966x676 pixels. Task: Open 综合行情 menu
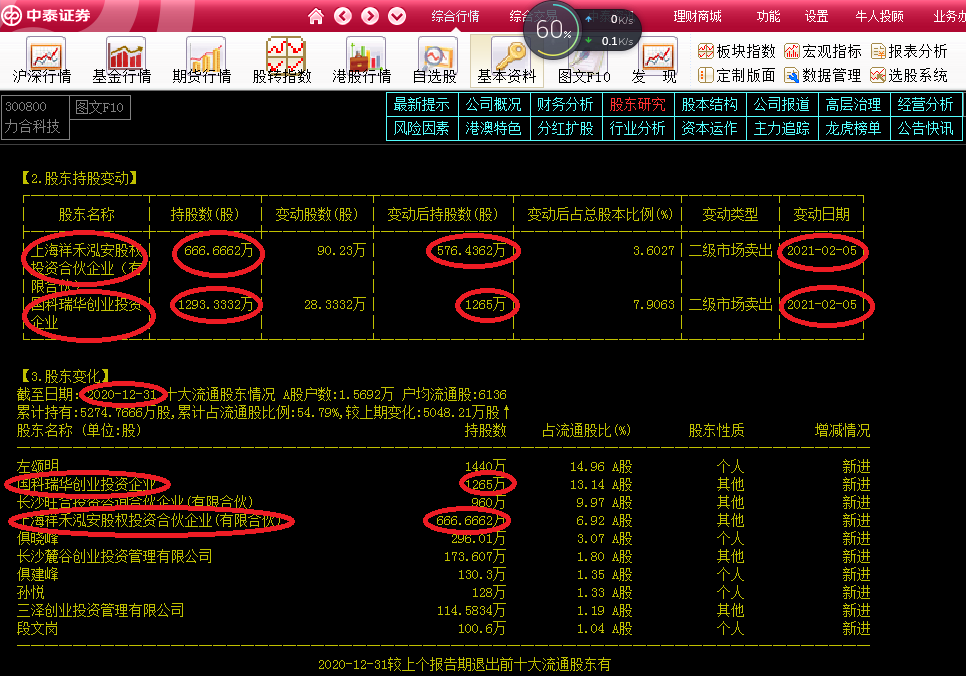tap(455, 17)
